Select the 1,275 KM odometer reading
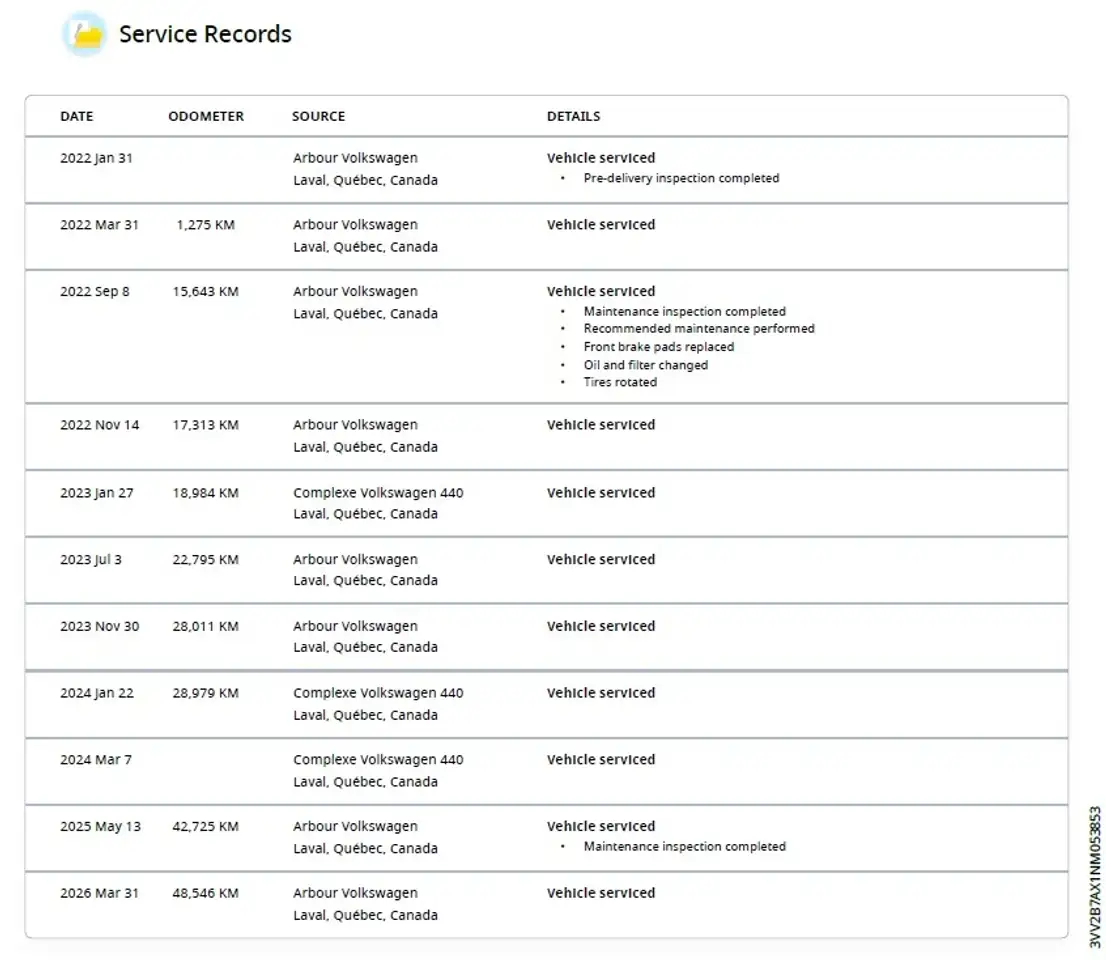 (x=205, y=225)
